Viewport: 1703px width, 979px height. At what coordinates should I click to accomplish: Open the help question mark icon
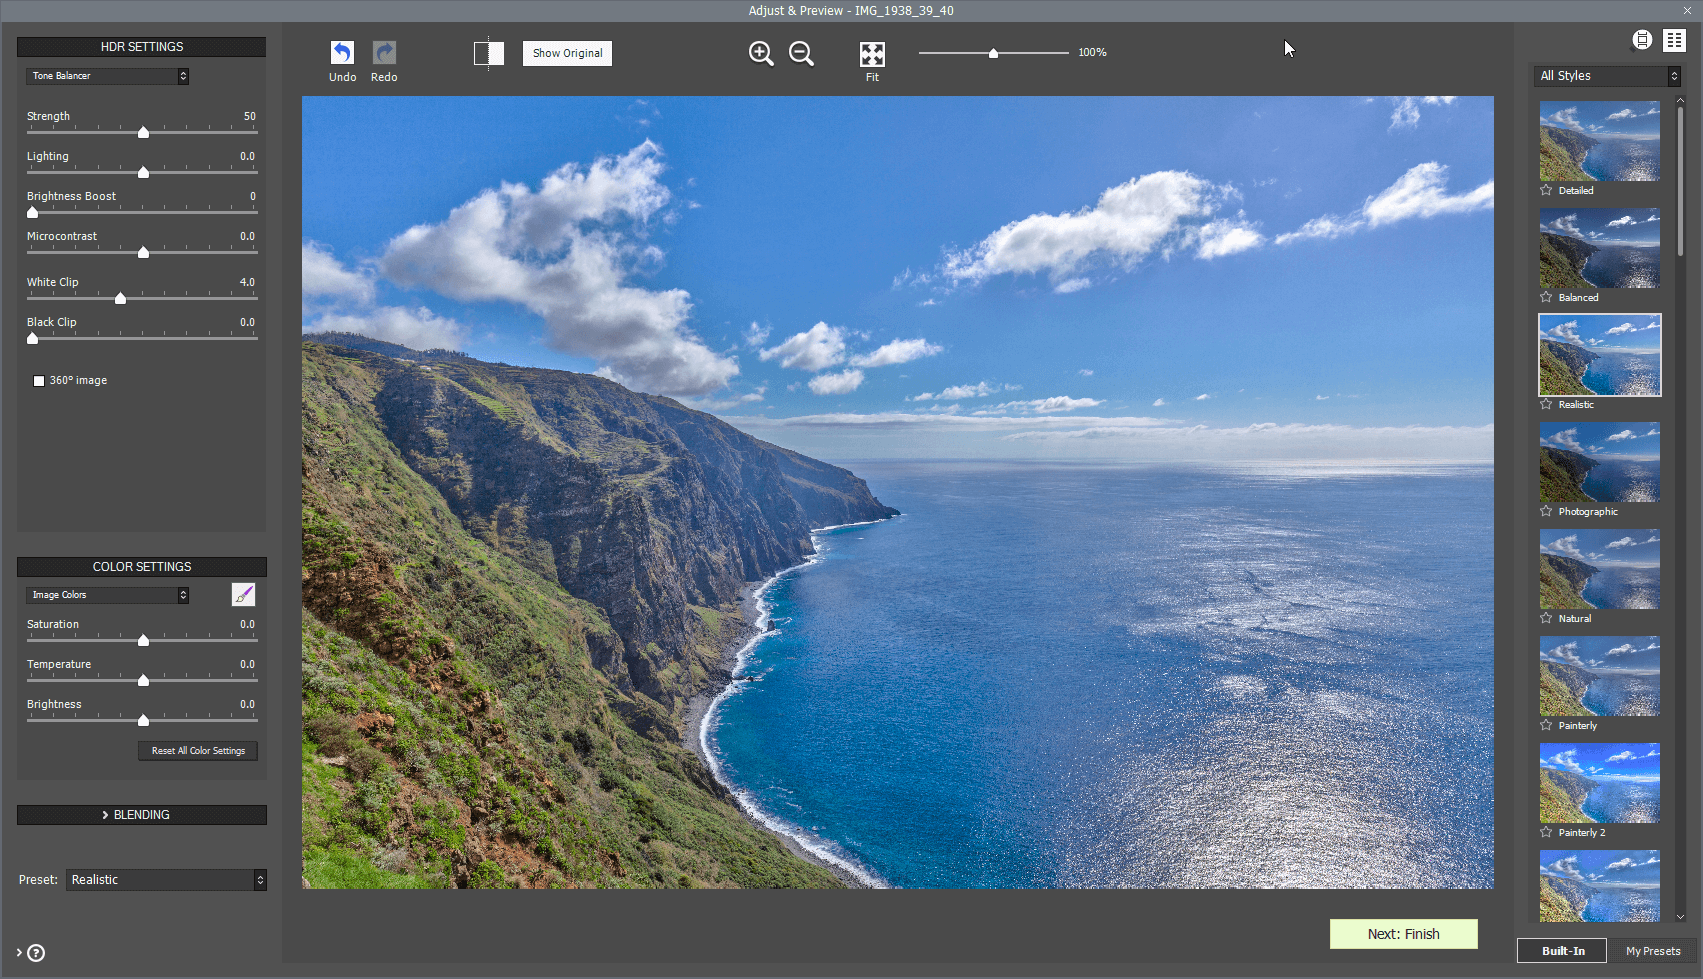coord(36,953)
